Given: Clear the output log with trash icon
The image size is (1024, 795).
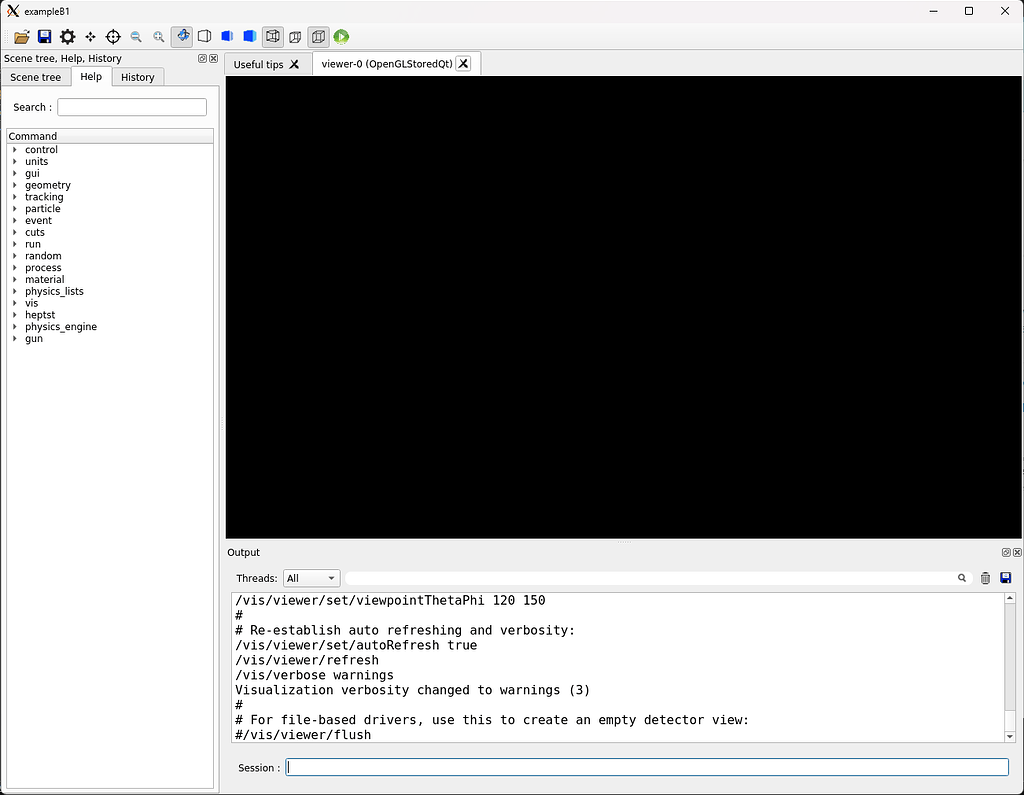Looking at the screenshot, I should pos(984,577).
